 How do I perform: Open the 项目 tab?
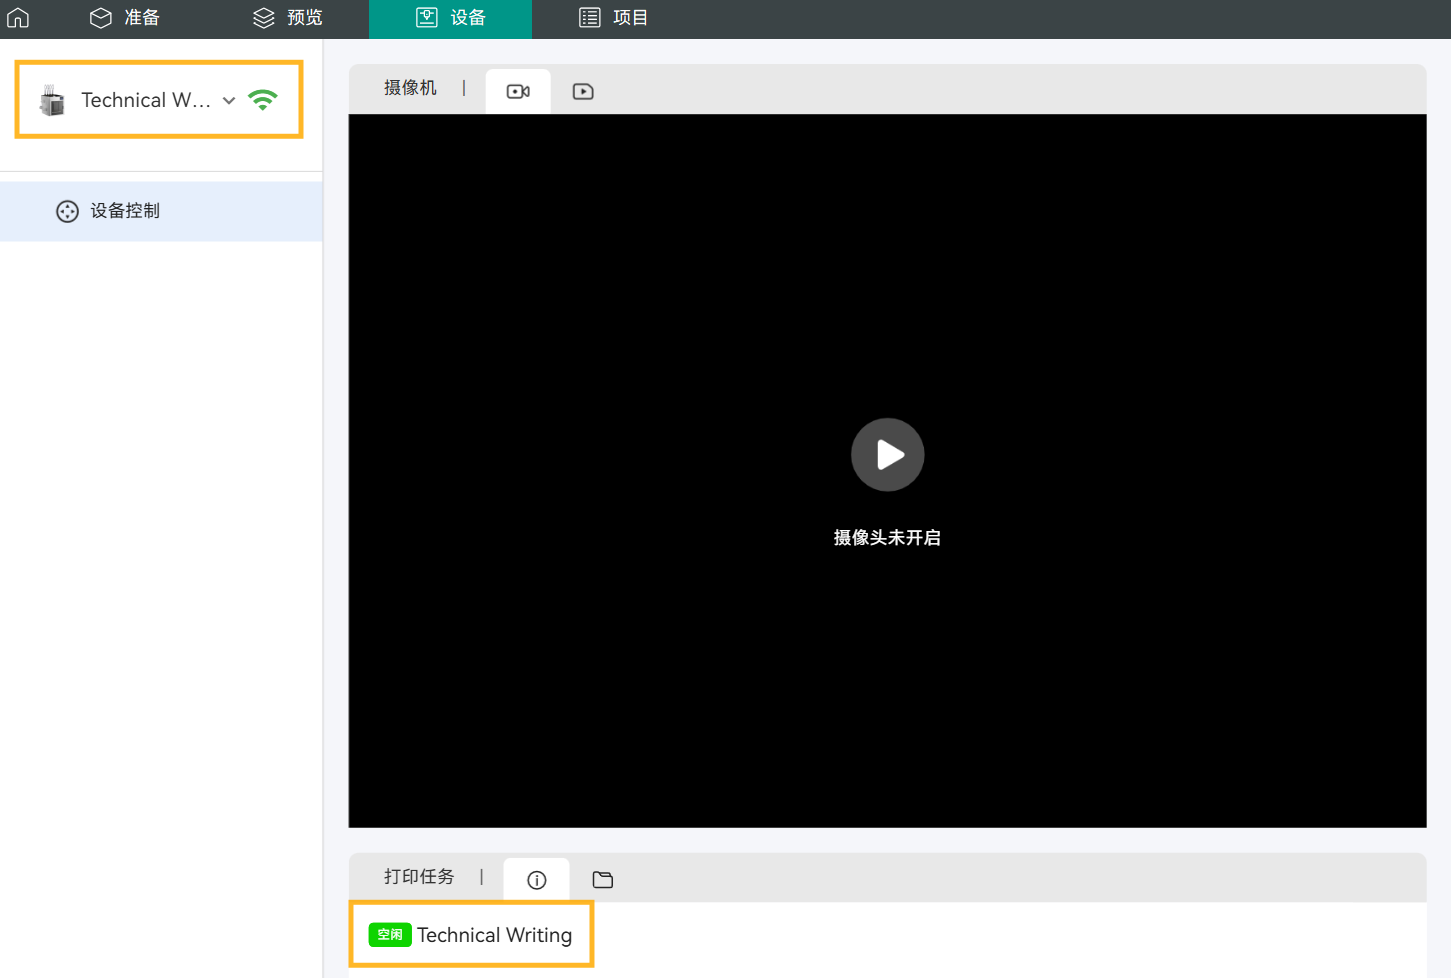614,18
